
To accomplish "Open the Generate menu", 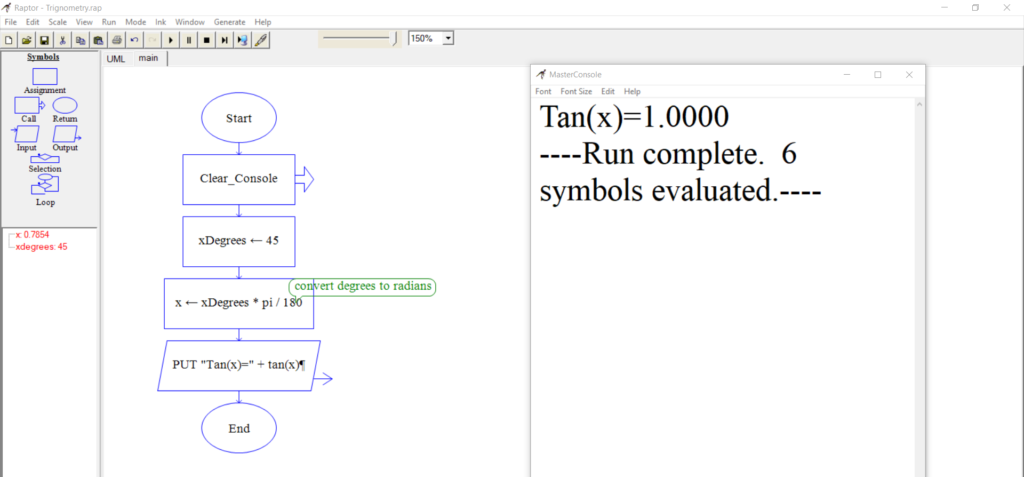I will point(229,21).
